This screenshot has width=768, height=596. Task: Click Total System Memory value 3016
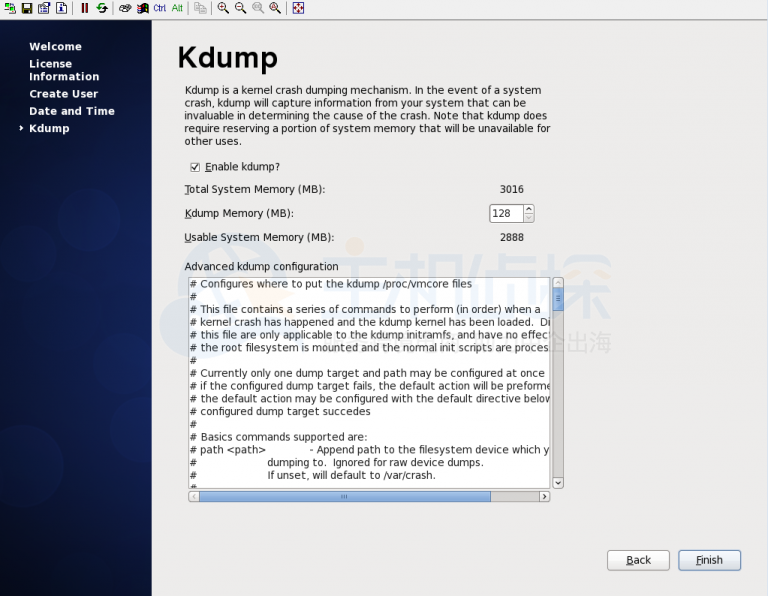point(512,190)
